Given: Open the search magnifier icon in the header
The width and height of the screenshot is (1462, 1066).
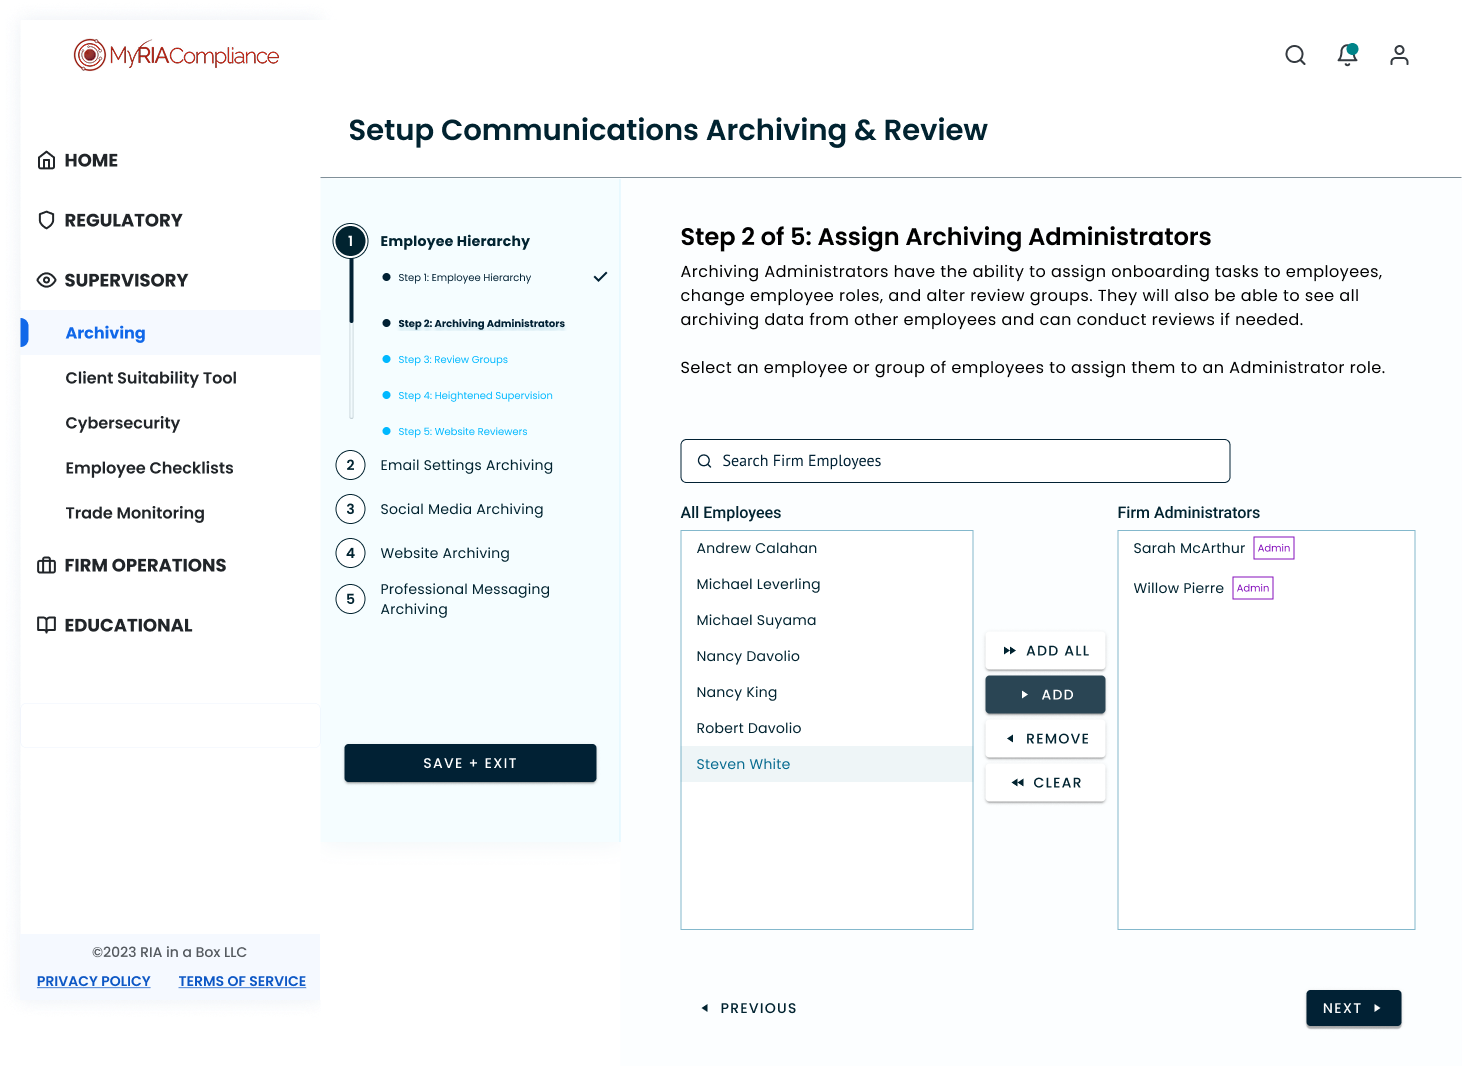Looking at the screenshot, I should coord(1295,55).
